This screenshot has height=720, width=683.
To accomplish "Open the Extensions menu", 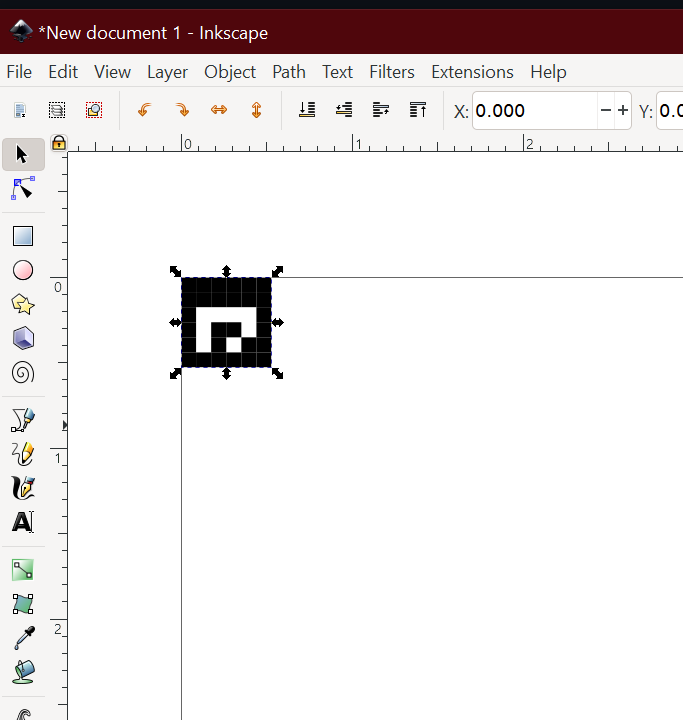I will coord(472,72).
